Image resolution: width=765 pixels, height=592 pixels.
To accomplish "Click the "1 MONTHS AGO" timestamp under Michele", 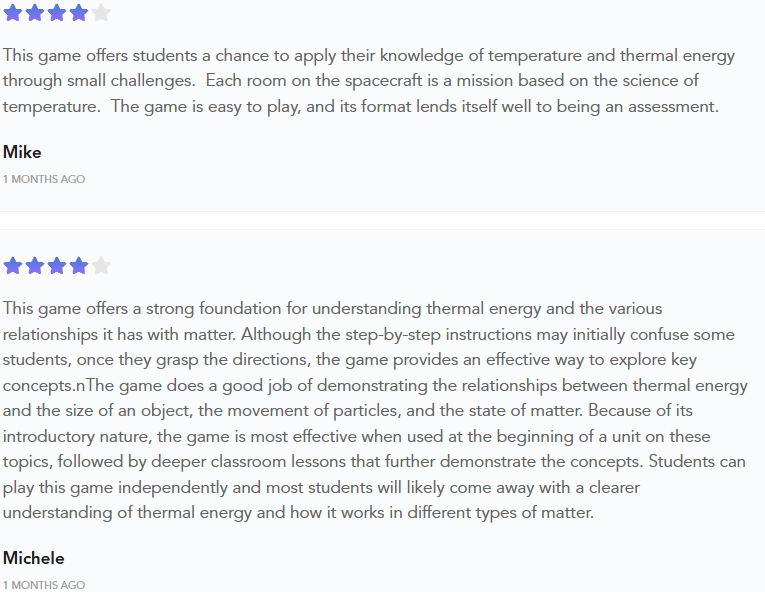I will tap(44, 585).
